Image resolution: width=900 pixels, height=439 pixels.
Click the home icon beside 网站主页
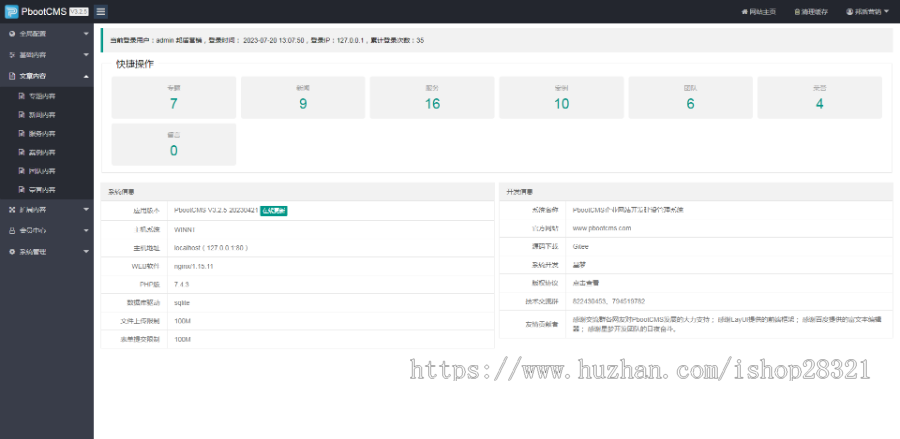744,11
